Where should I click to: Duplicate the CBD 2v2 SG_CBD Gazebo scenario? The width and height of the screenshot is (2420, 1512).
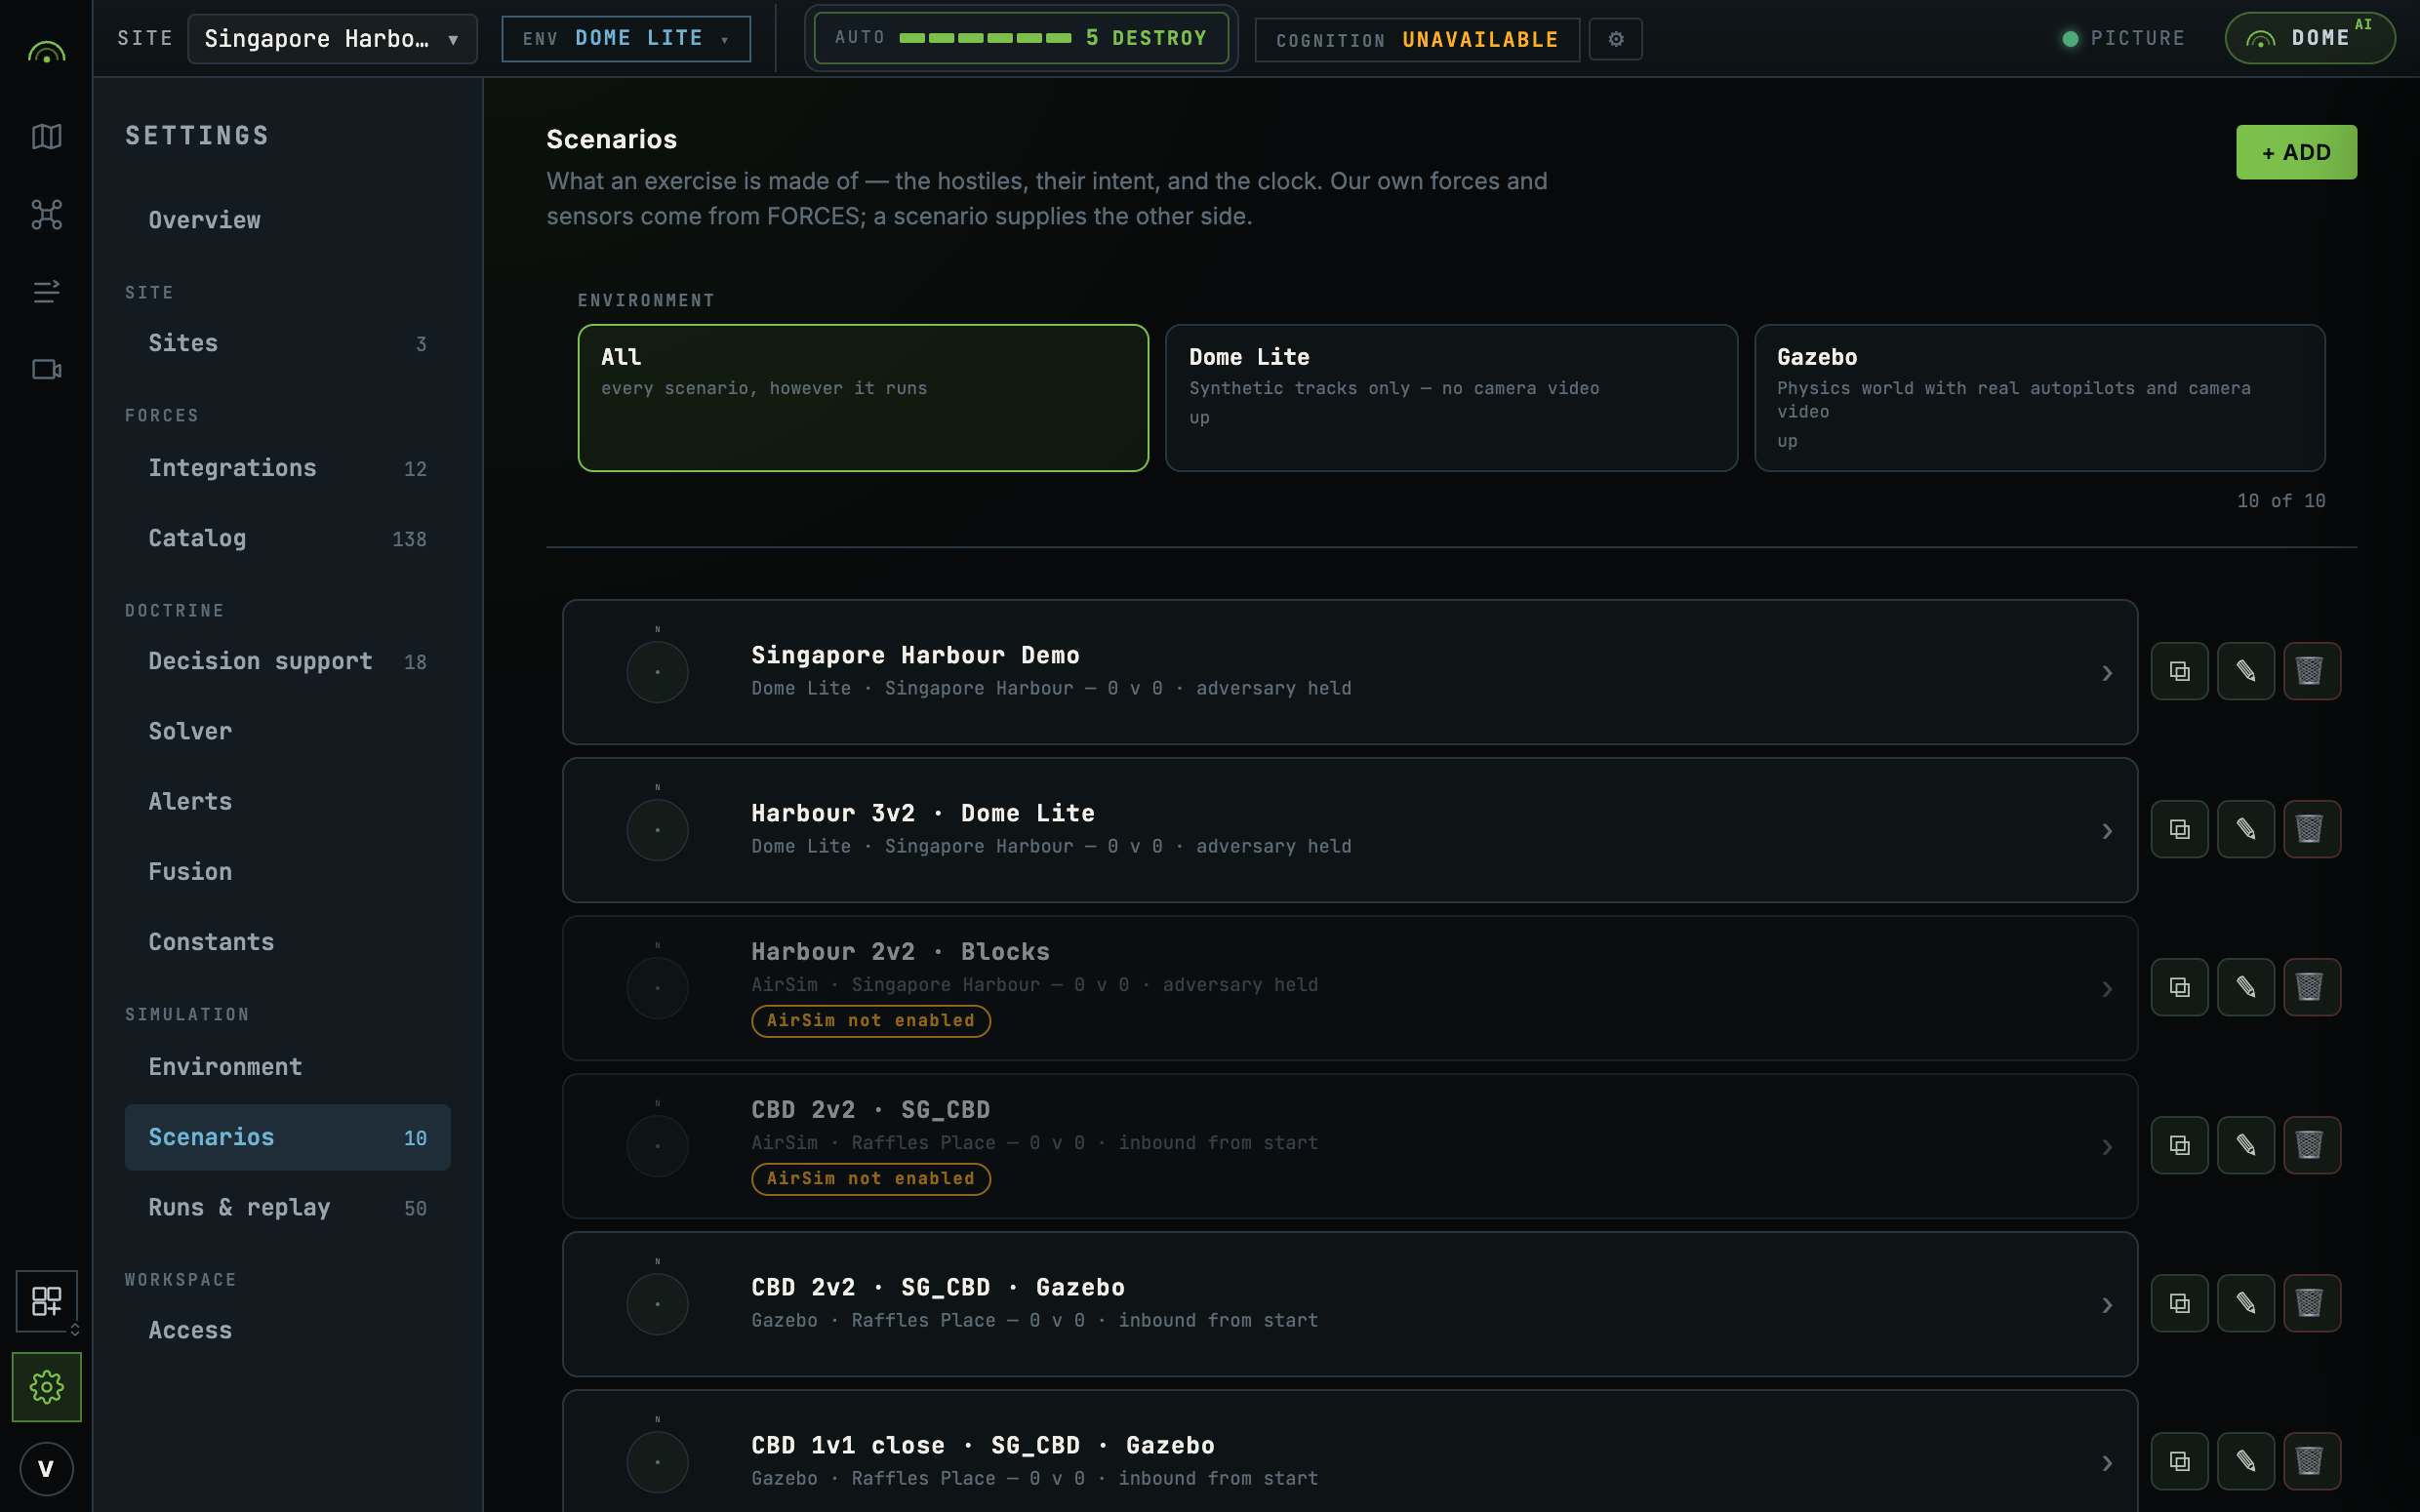2179,1303
